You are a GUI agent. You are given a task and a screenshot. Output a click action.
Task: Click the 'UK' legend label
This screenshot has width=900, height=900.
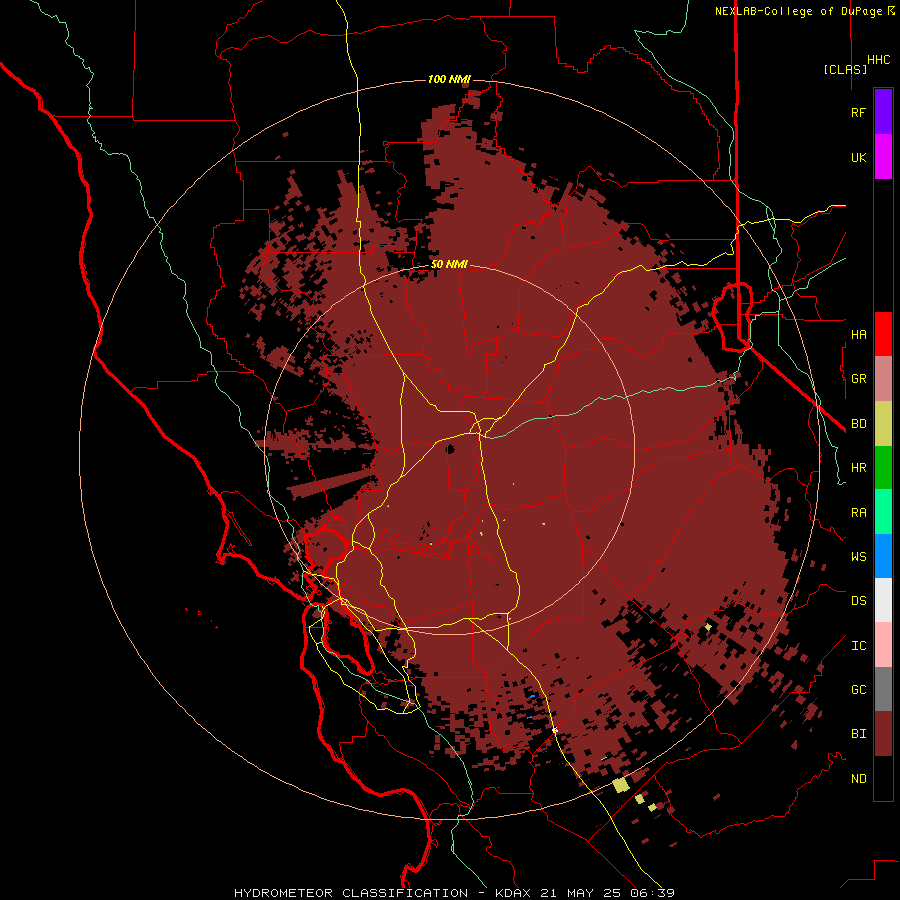[x=858, y=157]
